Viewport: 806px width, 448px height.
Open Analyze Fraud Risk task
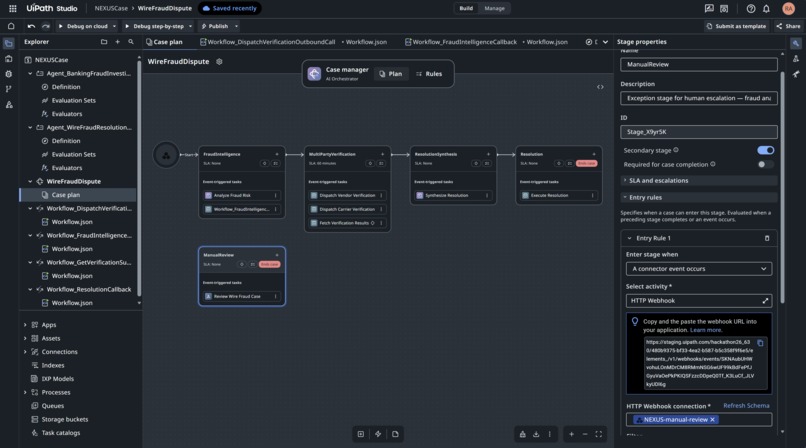(242, 195)
